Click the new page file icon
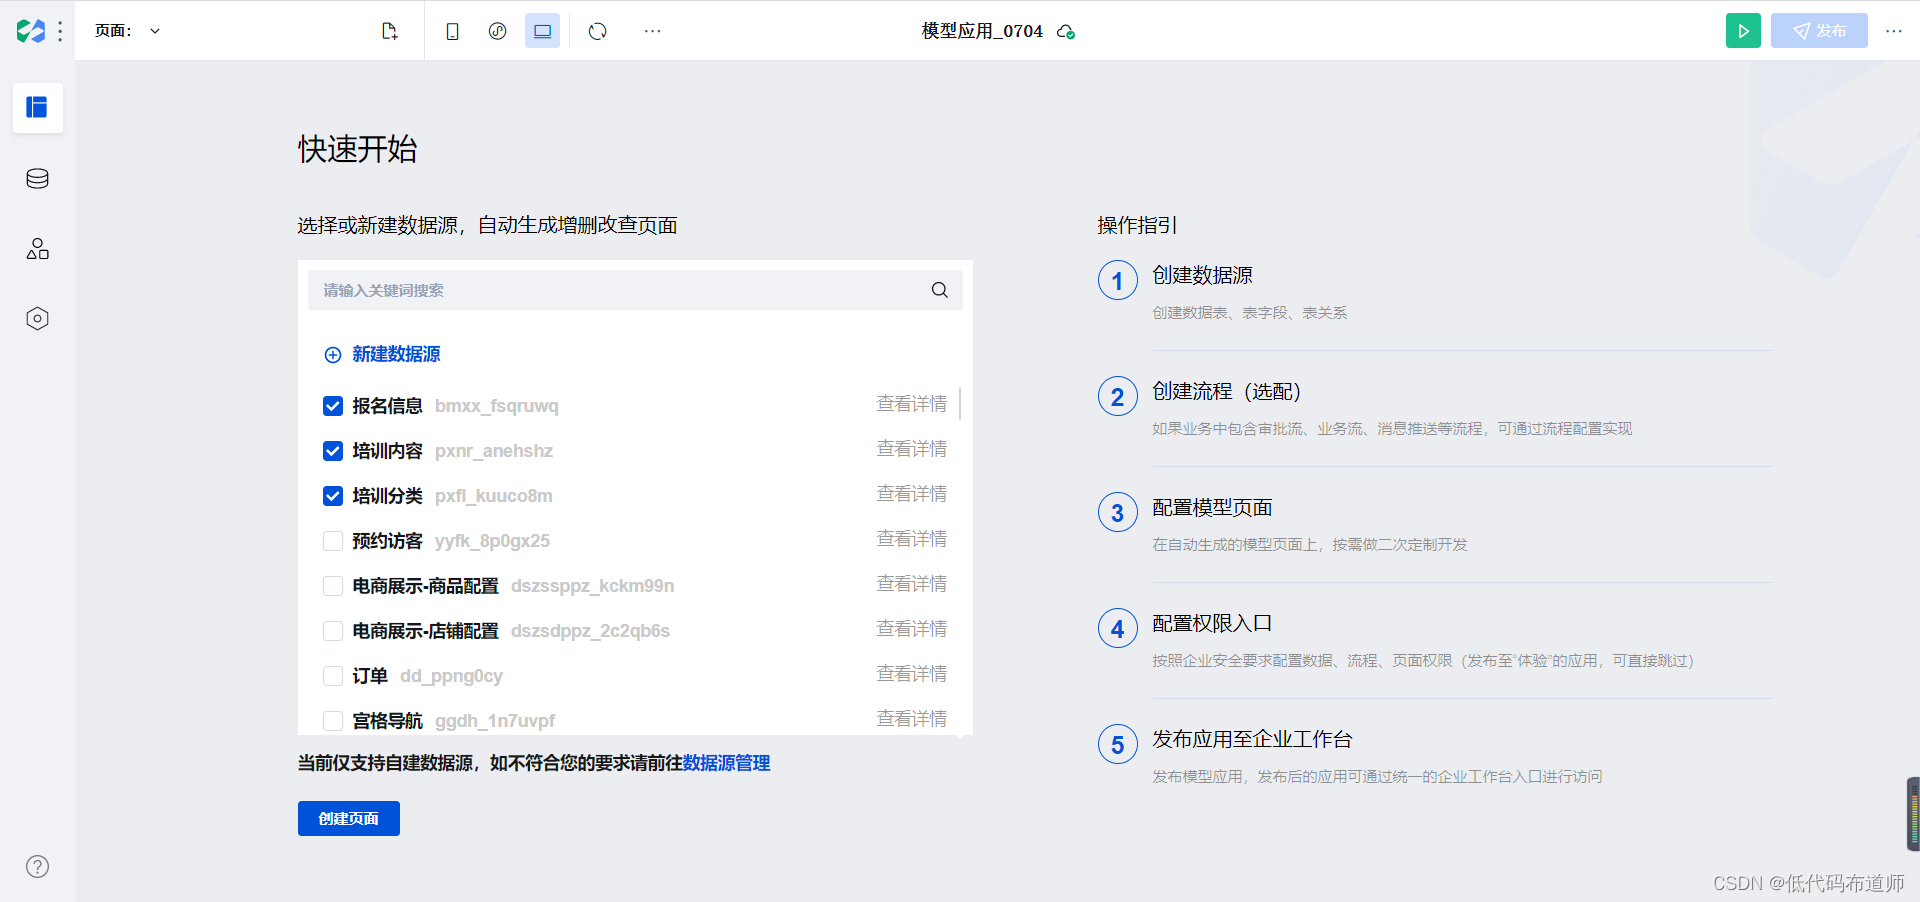Image resolution: width=1920 pixels, height=902 pixels. pos(389,31)
